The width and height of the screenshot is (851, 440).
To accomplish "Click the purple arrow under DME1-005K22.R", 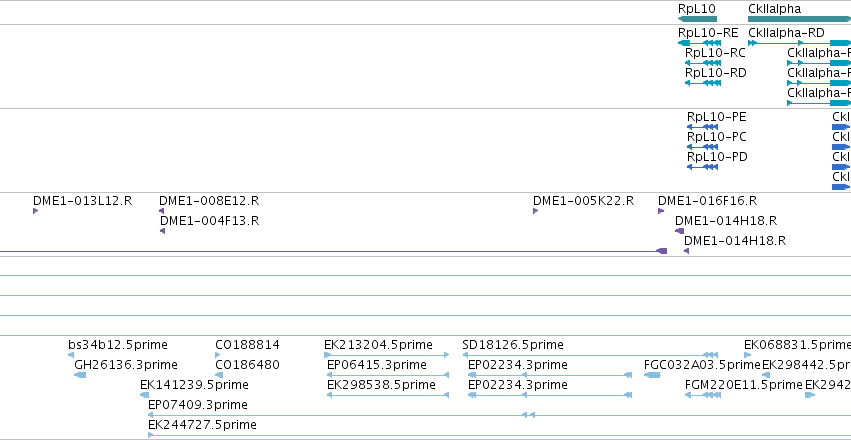I will (536, 211).
